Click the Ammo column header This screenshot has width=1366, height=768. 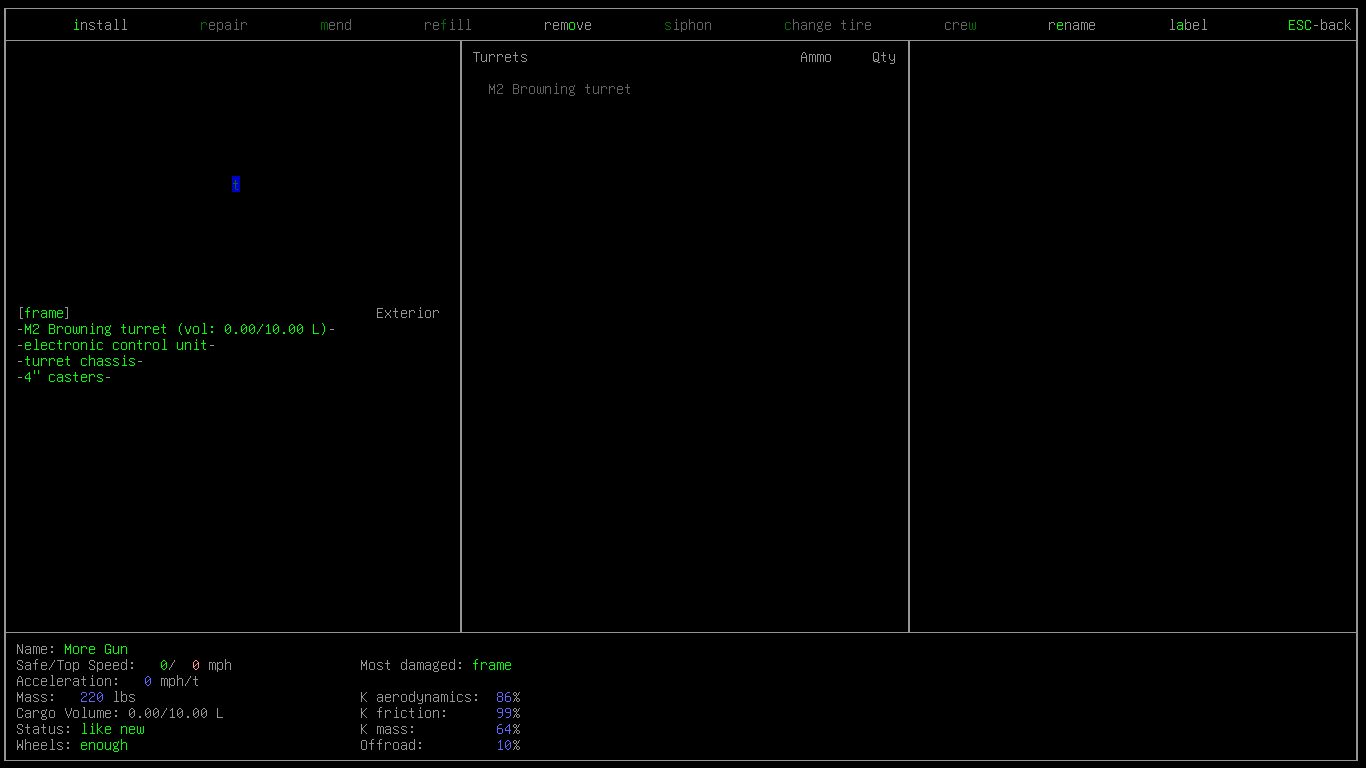pyautogui.click(x=816, y=57)
